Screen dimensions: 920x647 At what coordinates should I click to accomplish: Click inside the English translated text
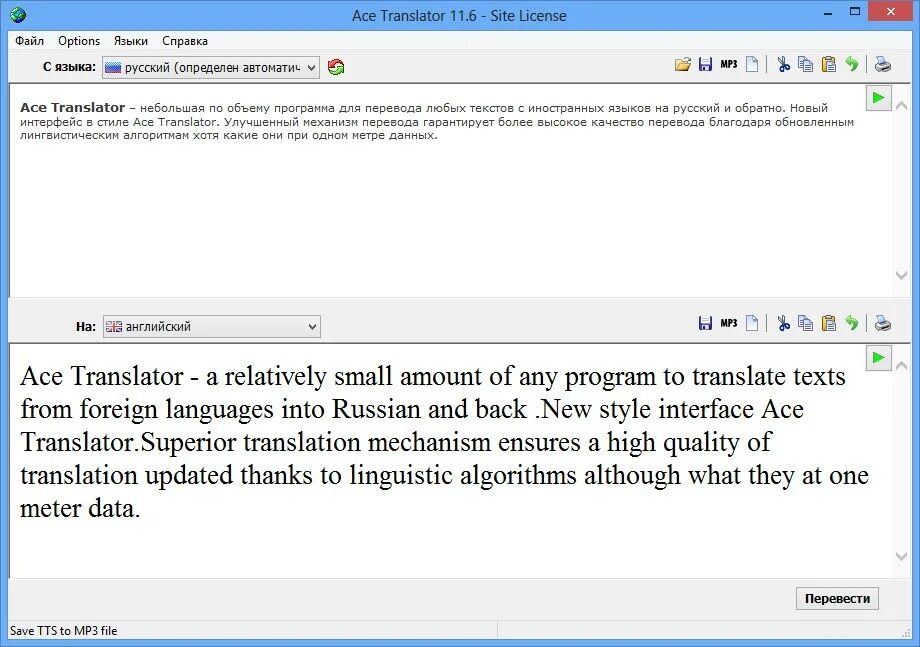pyautogui.click(x=444, y=442)
